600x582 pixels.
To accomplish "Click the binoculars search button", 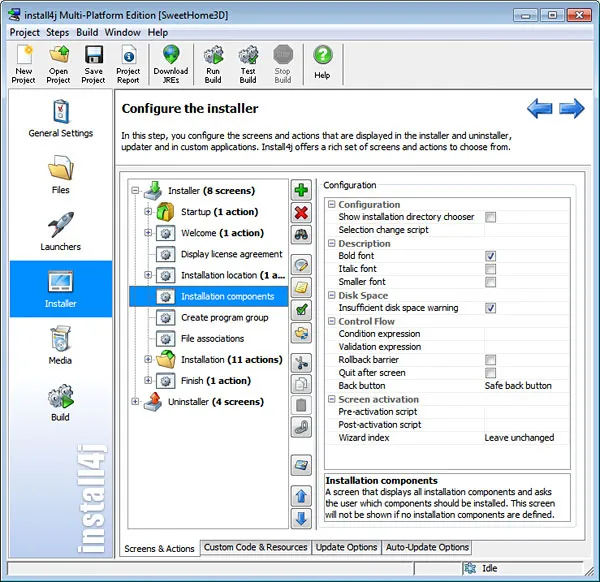I will click(301, 234).
